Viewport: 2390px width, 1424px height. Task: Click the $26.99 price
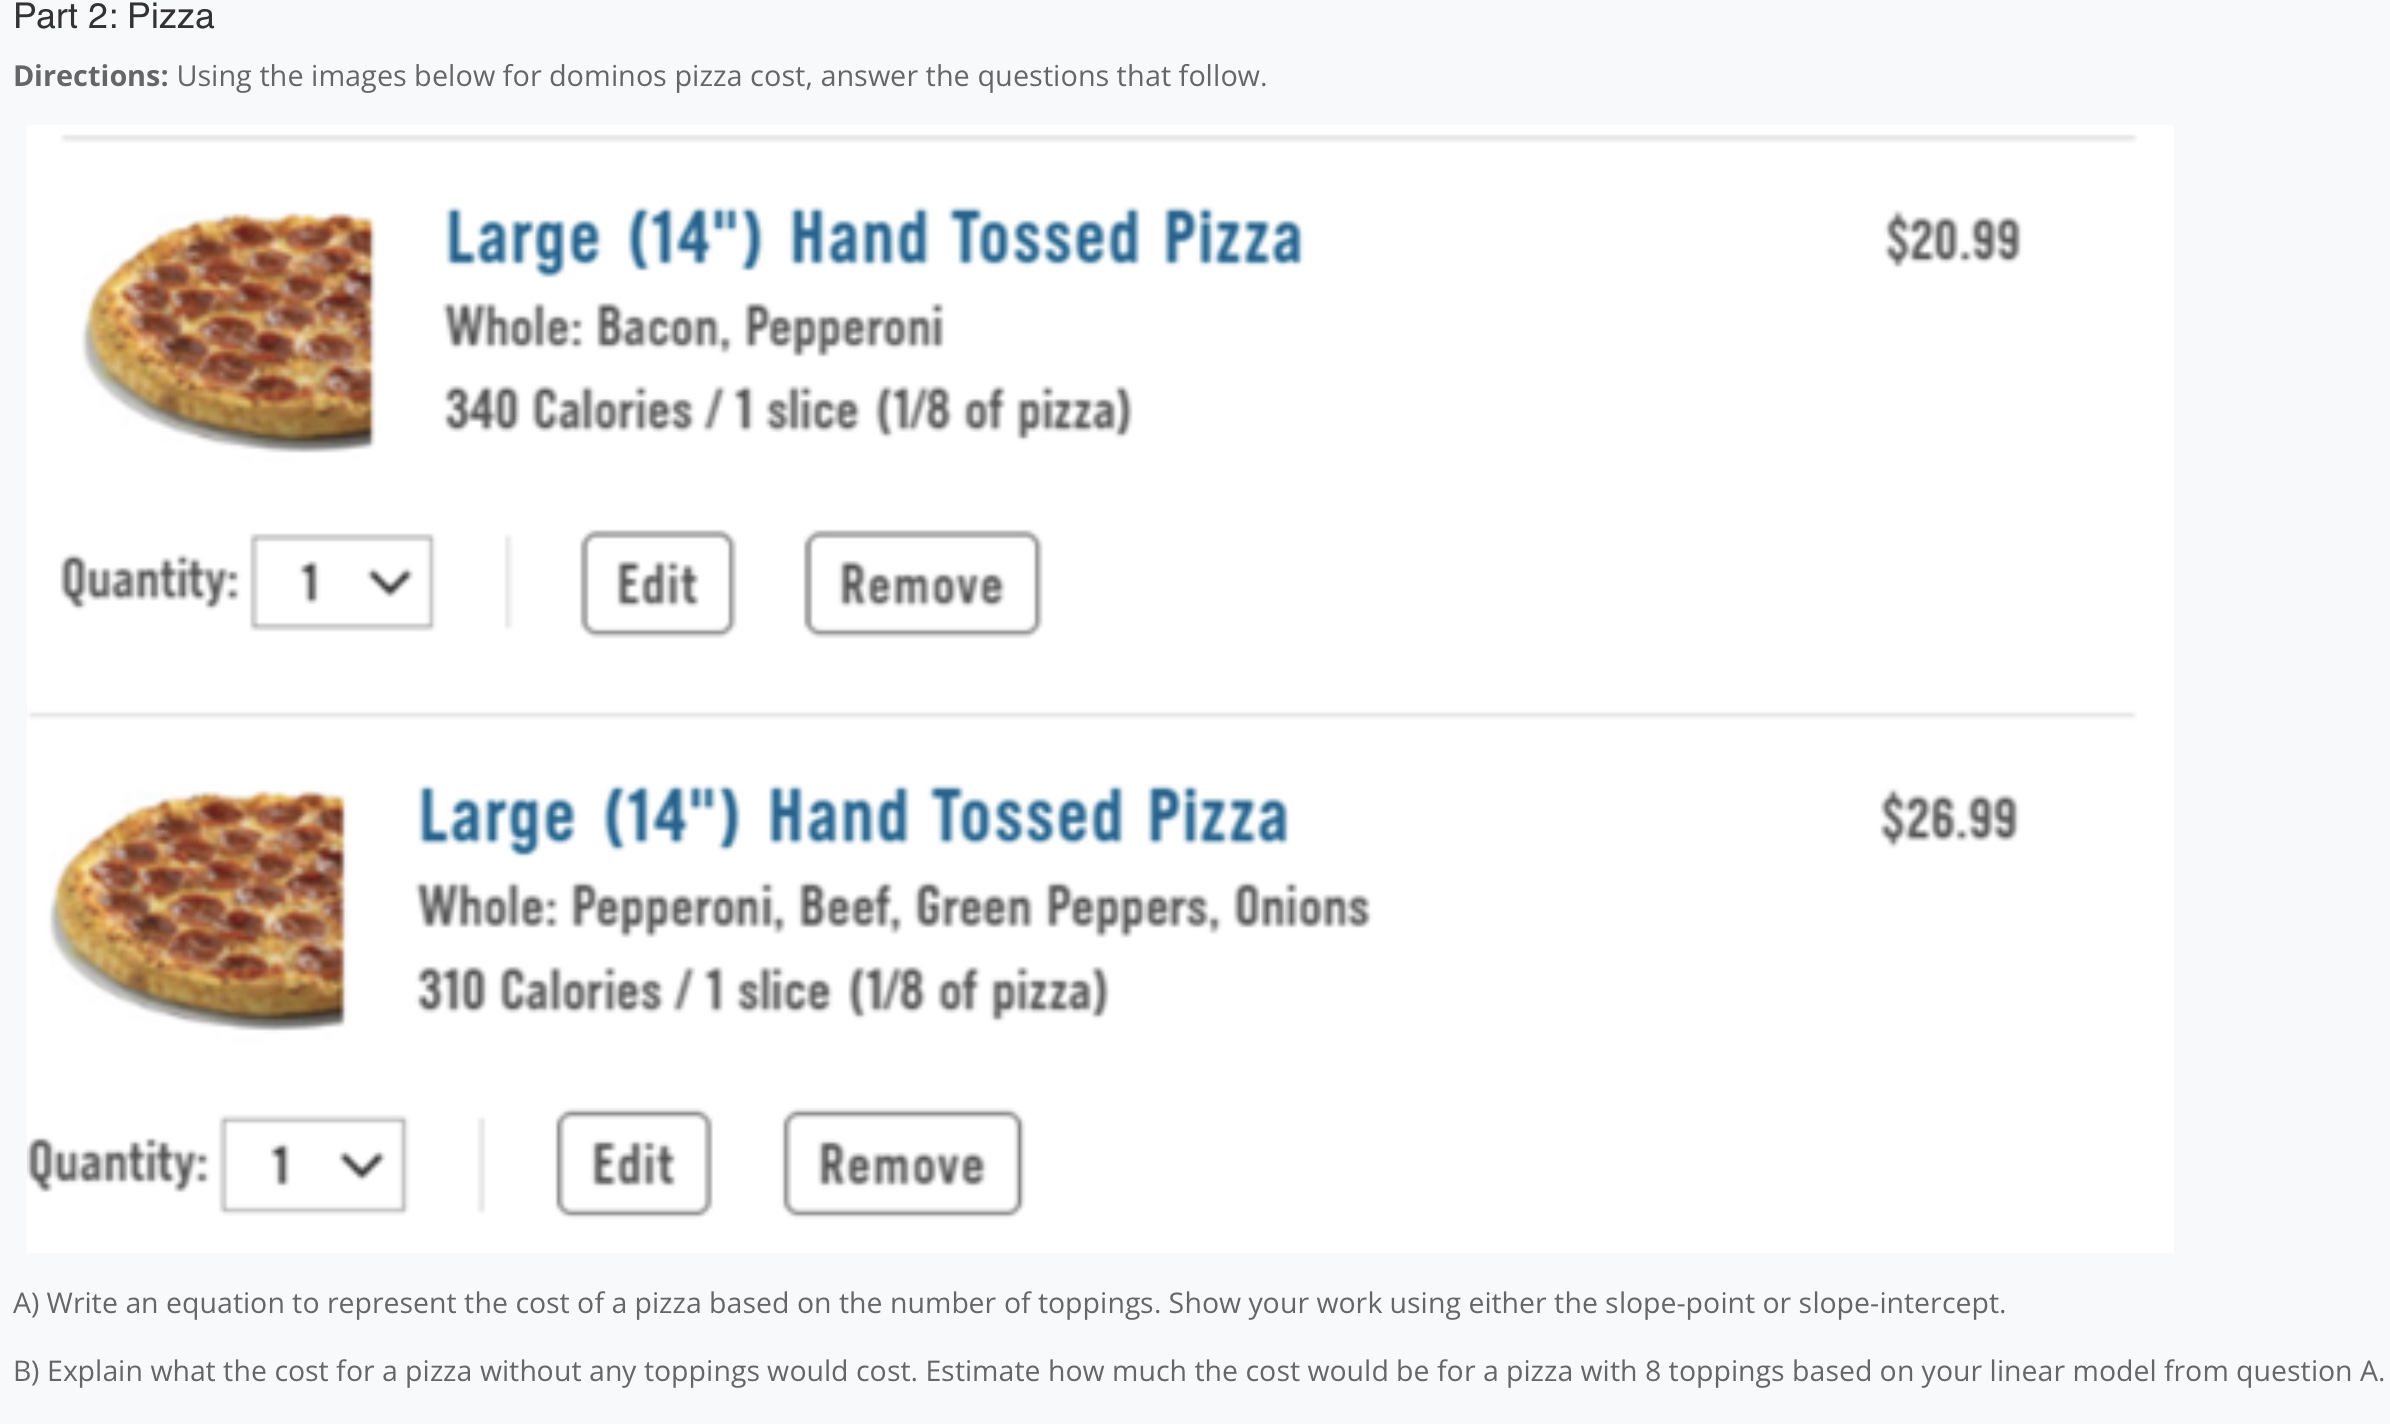coord(1948,819)
